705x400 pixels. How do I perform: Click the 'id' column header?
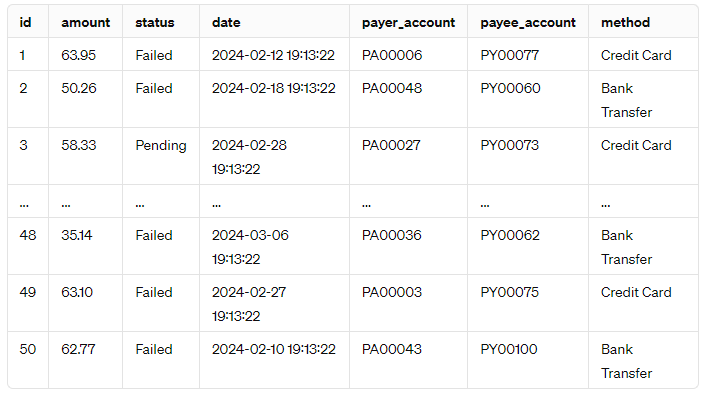tap(26, 22)
